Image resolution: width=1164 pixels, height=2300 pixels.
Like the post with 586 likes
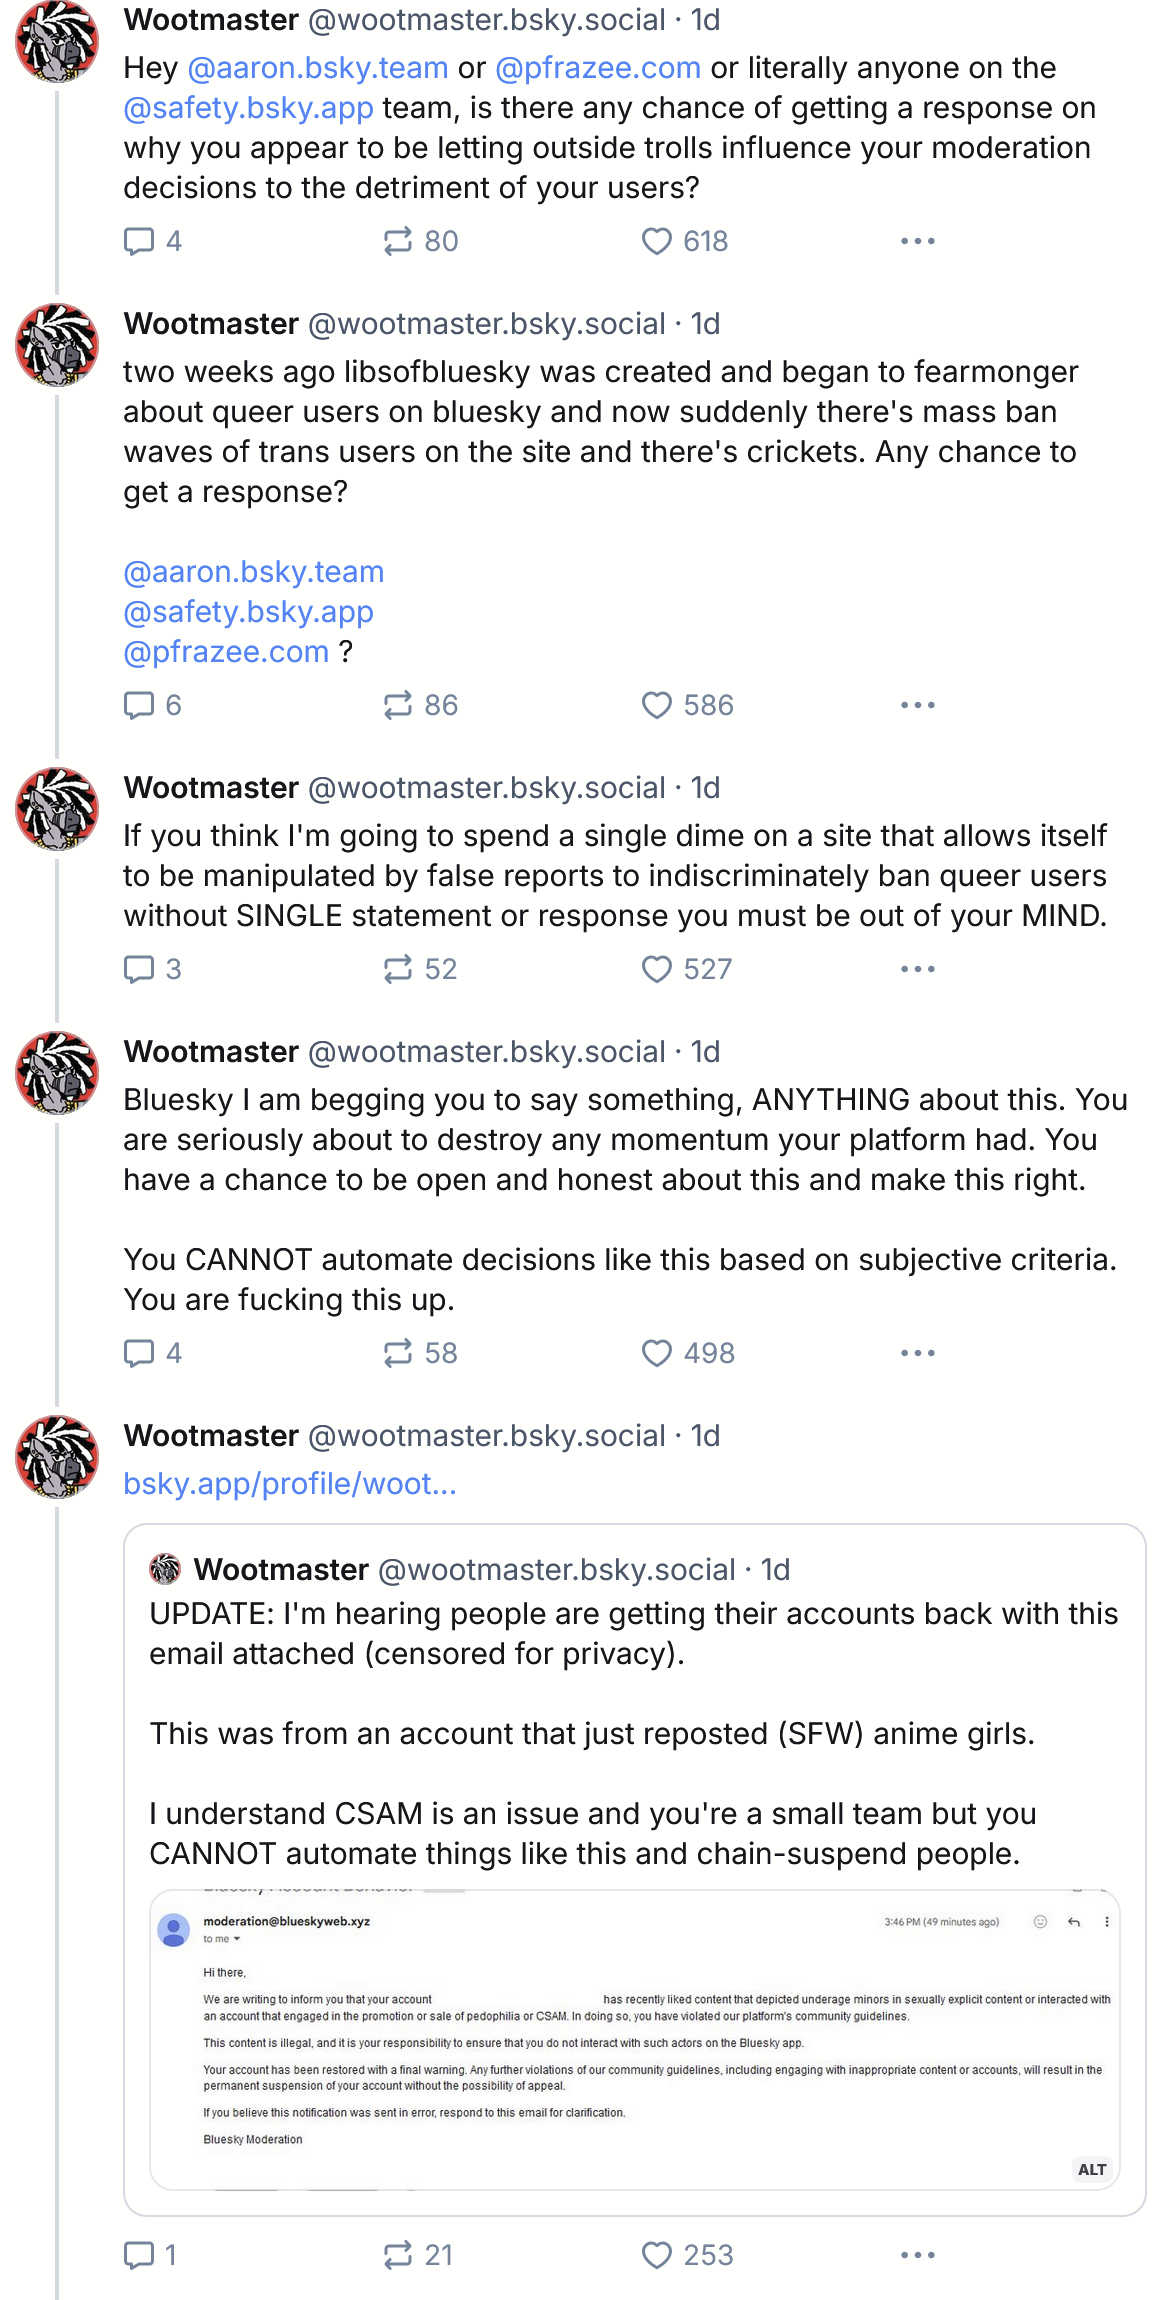[x=656, y=705]
